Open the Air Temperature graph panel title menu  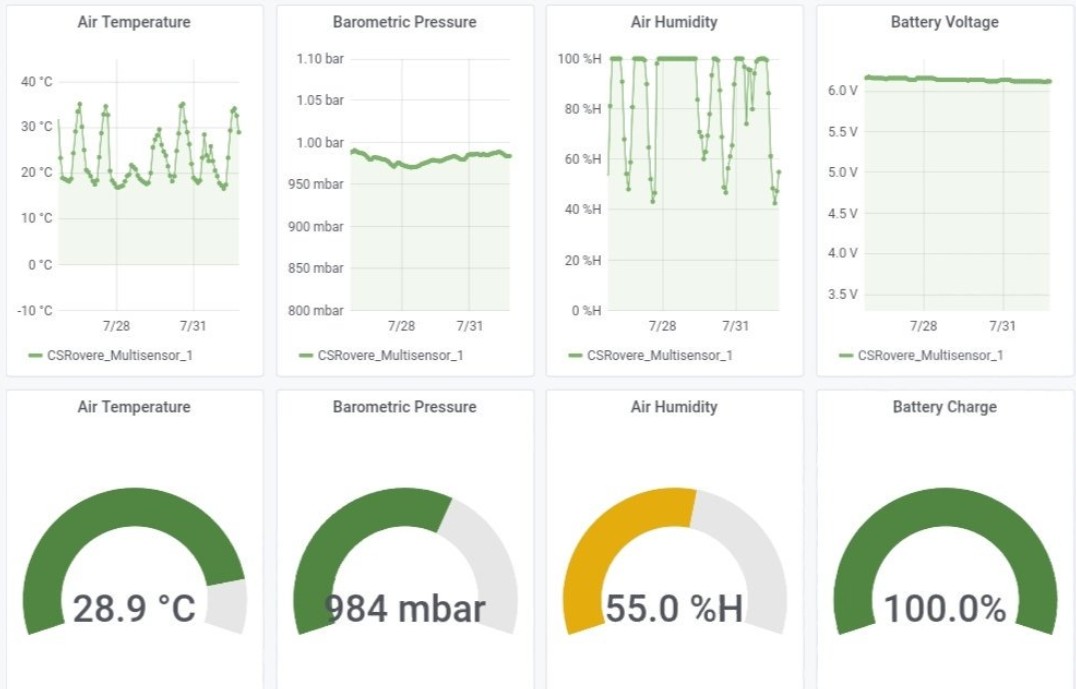click(134, 22)
